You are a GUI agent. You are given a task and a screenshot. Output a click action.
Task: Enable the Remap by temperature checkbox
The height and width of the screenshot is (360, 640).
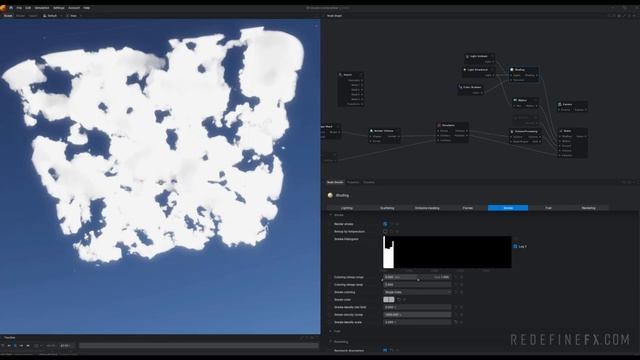pyautogui.click(x=385, y=231)
